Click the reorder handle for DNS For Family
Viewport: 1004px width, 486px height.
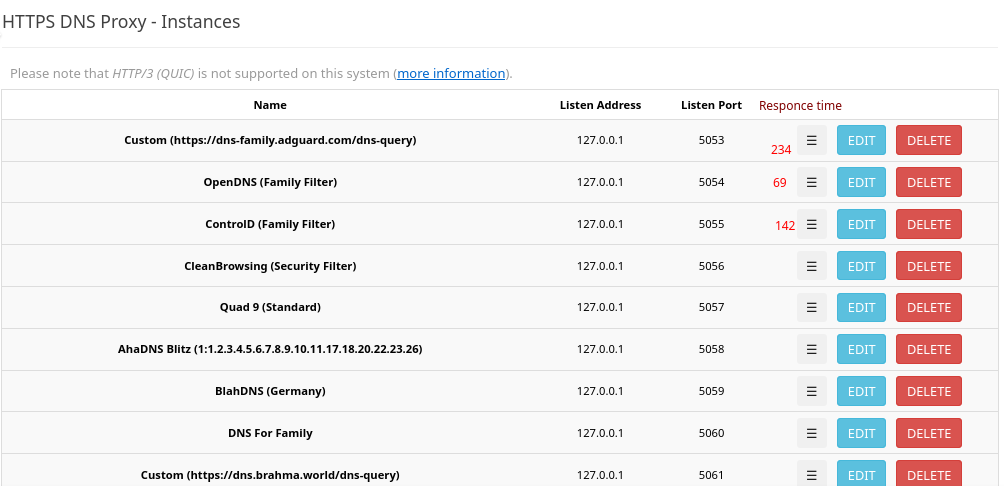click(812, 433)
